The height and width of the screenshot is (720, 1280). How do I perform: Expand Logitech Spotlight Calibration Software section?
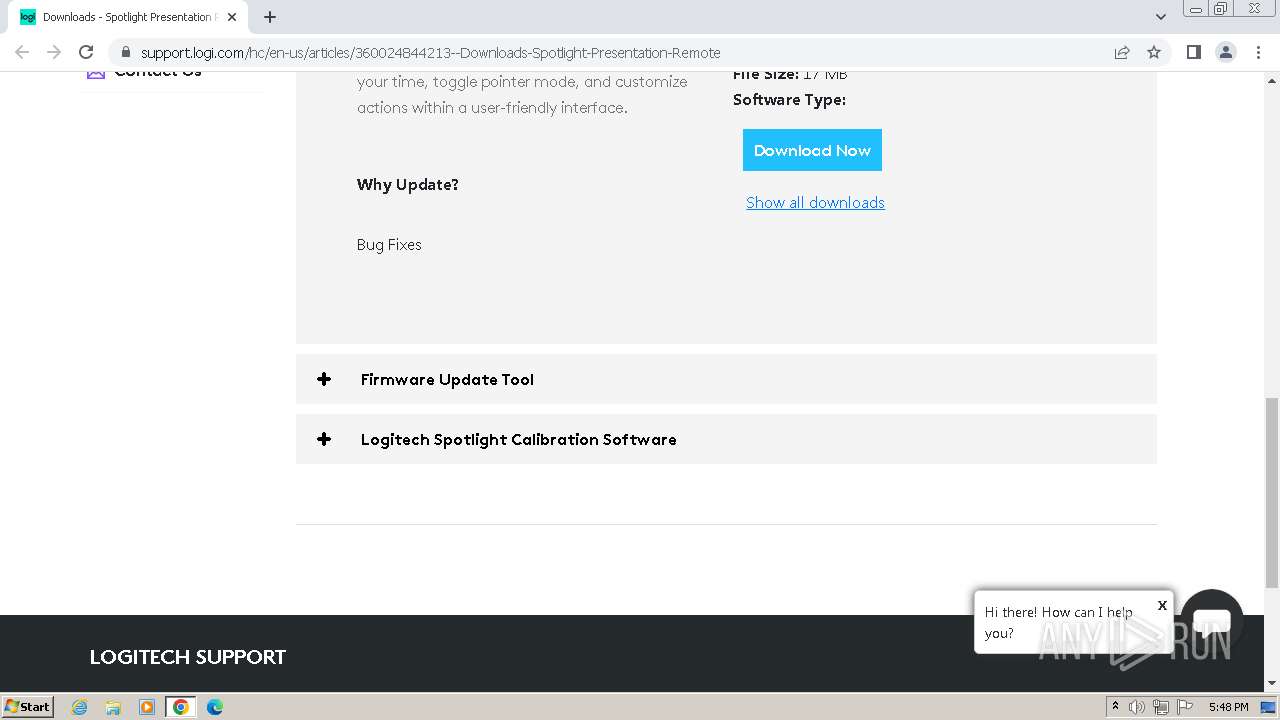(x=726, y=439)
